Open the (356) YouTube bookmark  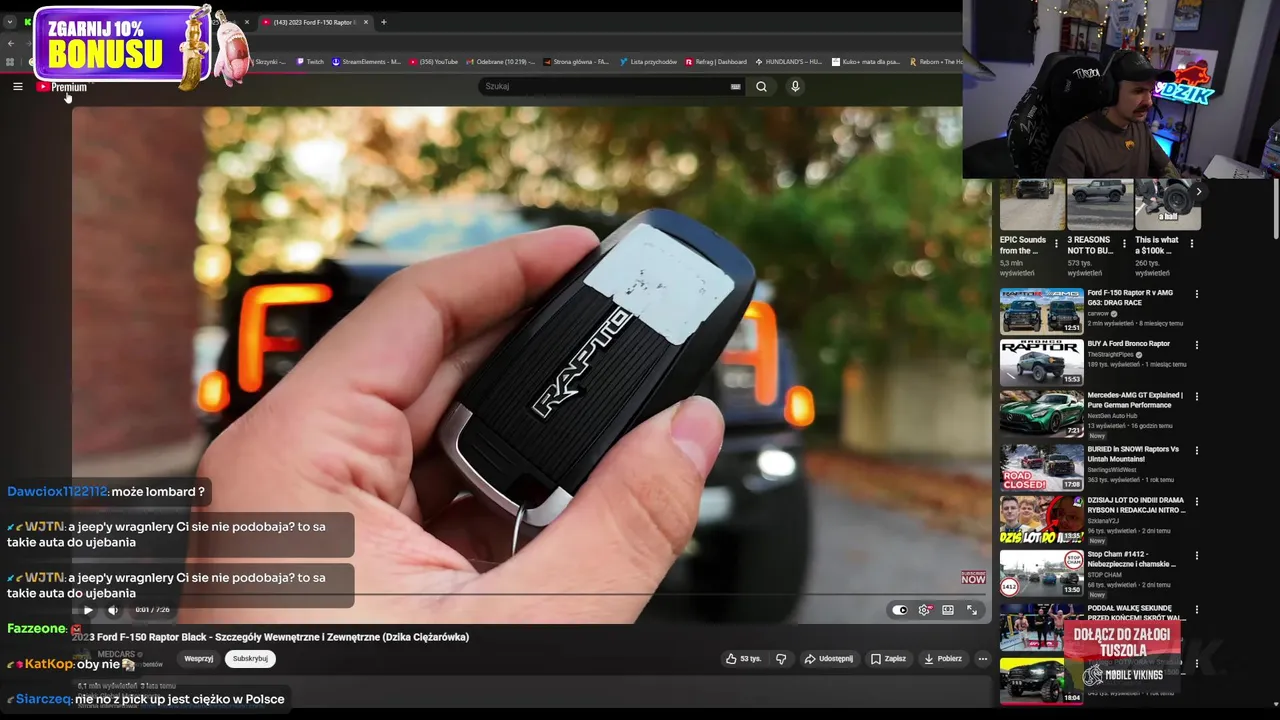click(x=432, y=62)
